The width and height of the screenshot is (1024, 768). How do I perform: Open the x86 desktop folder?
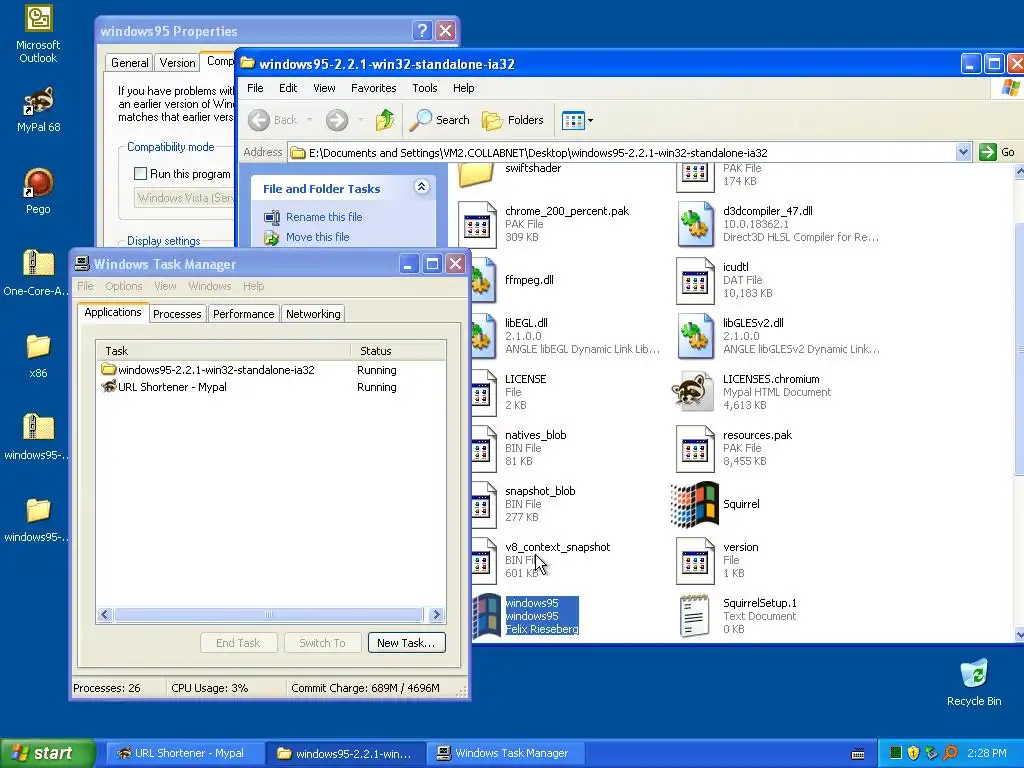pos(38,355)
